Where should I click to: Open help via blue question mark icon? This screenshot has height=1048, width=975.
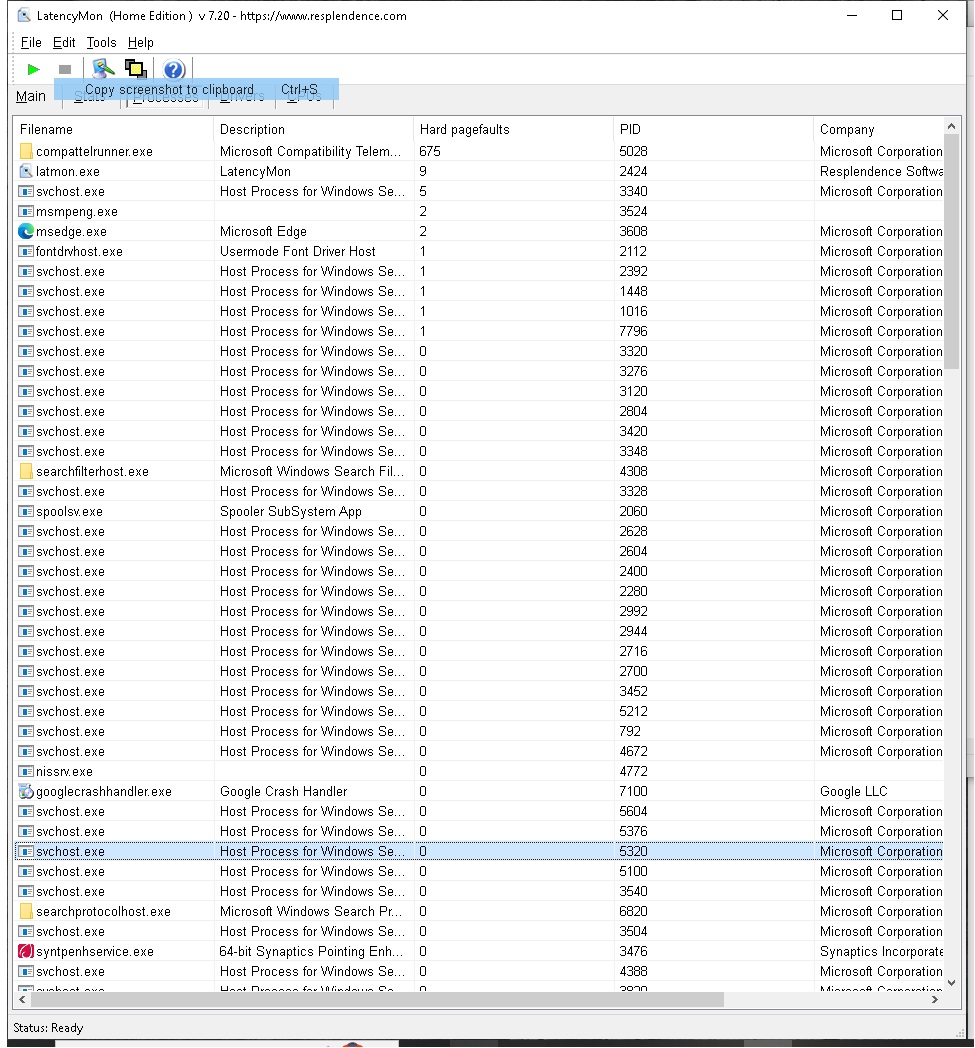174,69
